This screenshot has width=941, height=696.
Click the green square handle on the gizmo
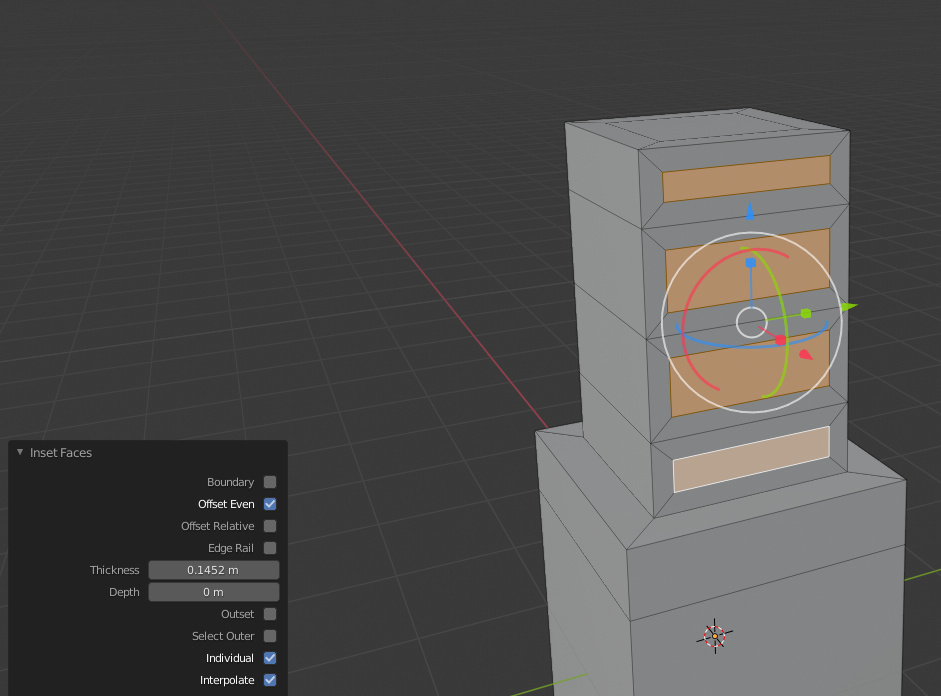point(805,313)
